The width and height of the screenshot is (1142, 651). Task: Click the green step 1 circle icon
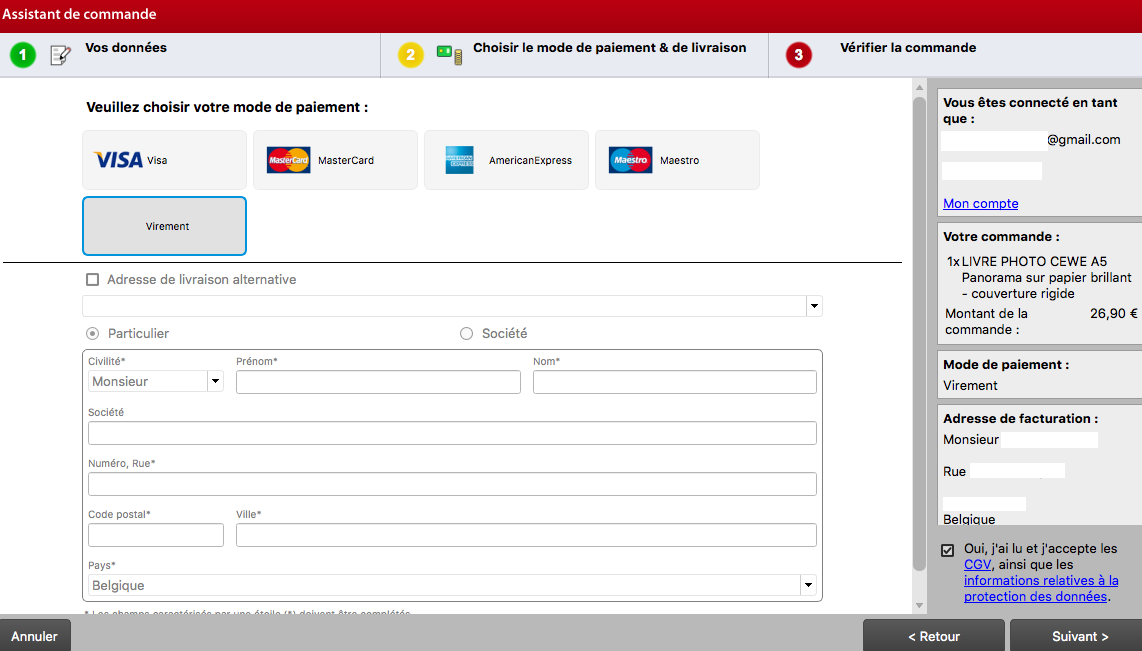point(23,55)
